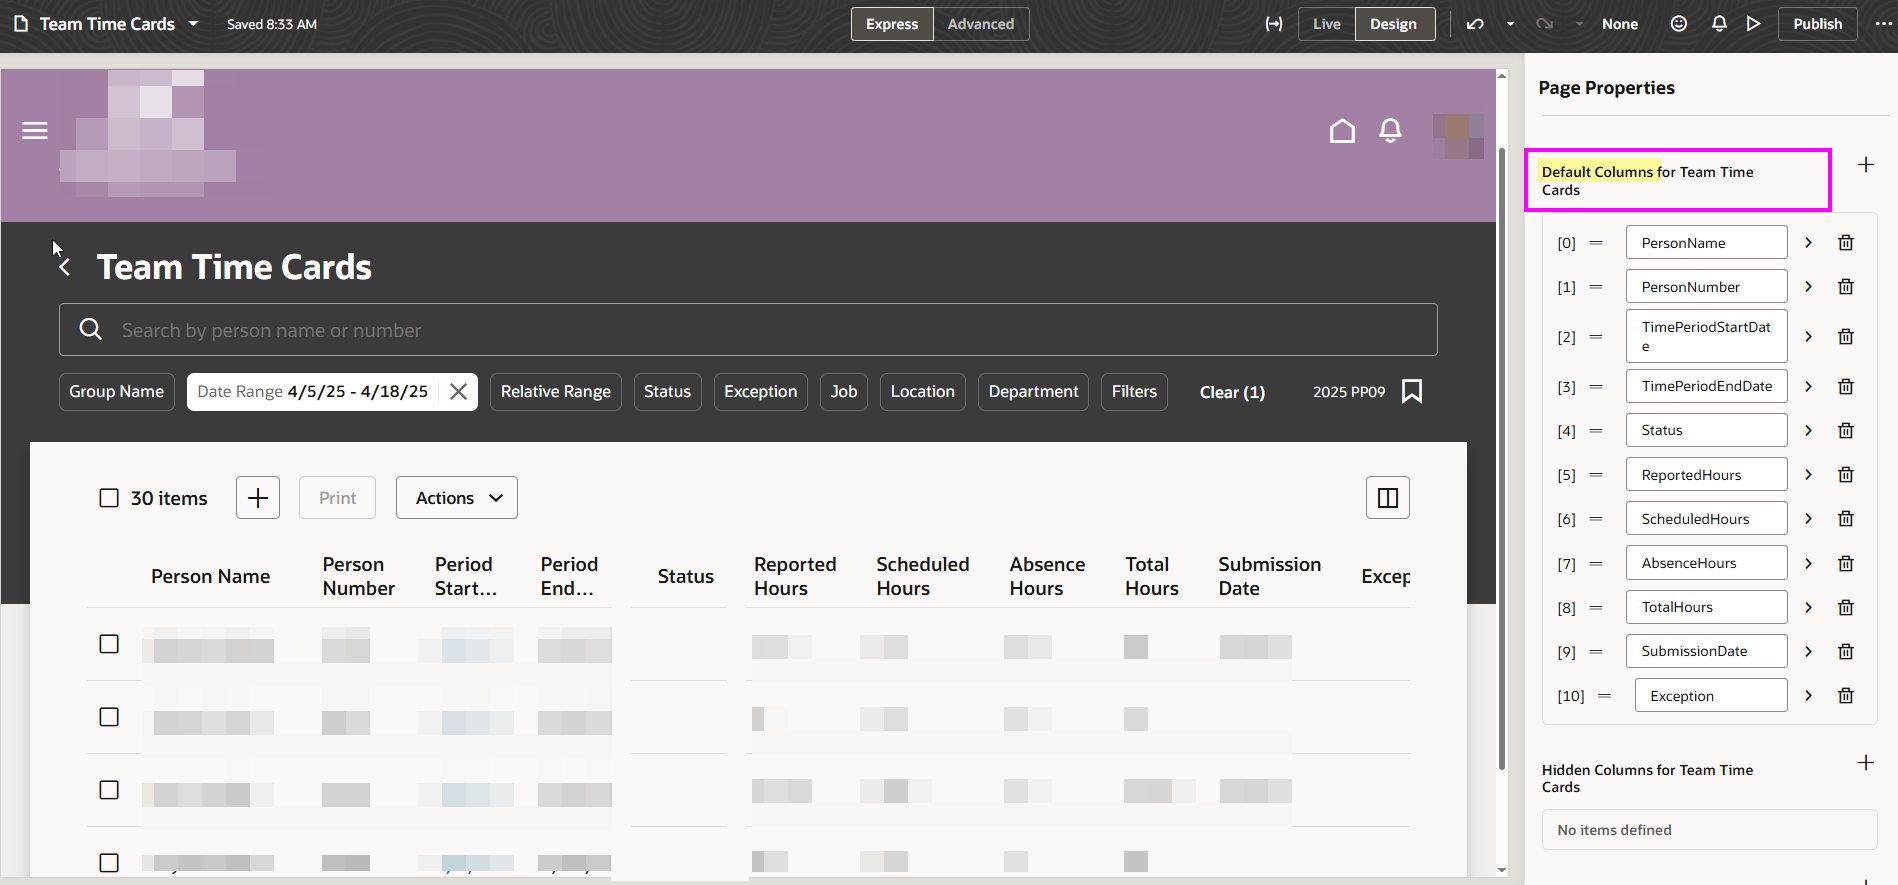Select the Express tab
Viewport: 1898px width, 885px height.
(x=892, y=24)
